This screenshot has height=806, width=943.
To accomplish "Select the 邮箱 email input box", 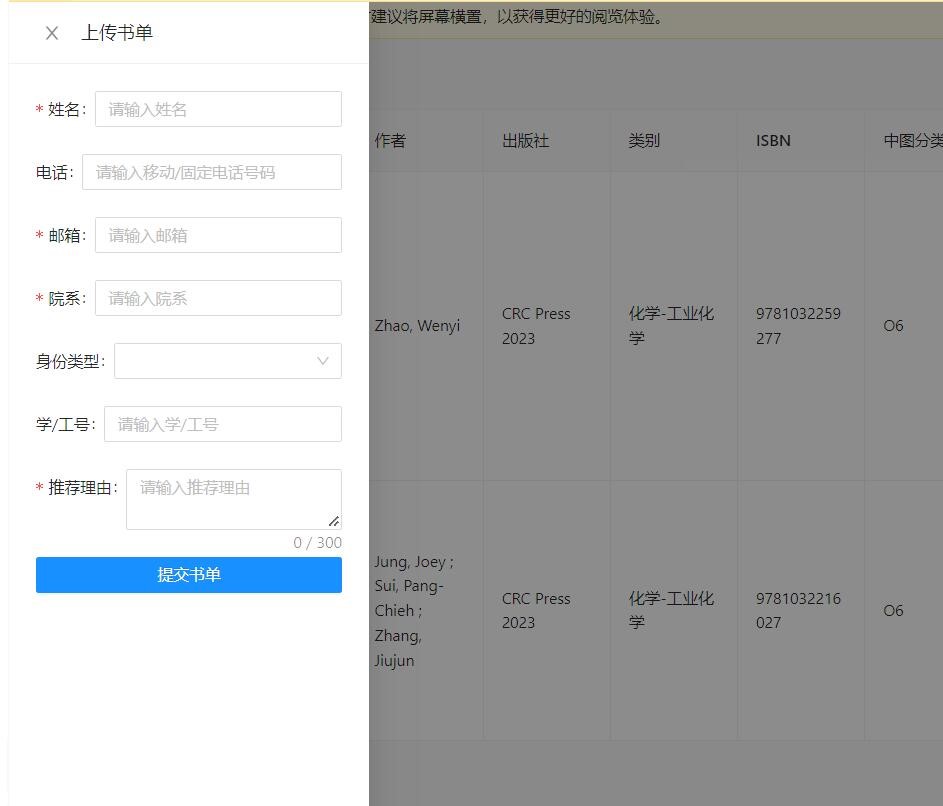I will point(218,235).
